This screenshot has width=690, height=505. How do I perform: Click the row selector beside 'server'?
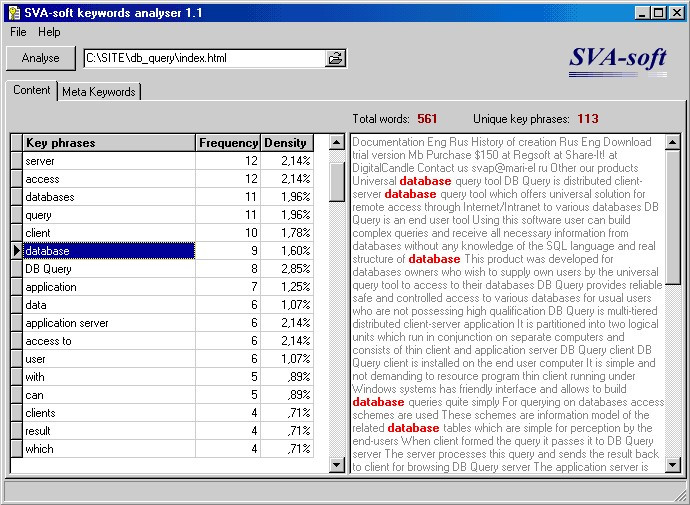click(17, 161)
